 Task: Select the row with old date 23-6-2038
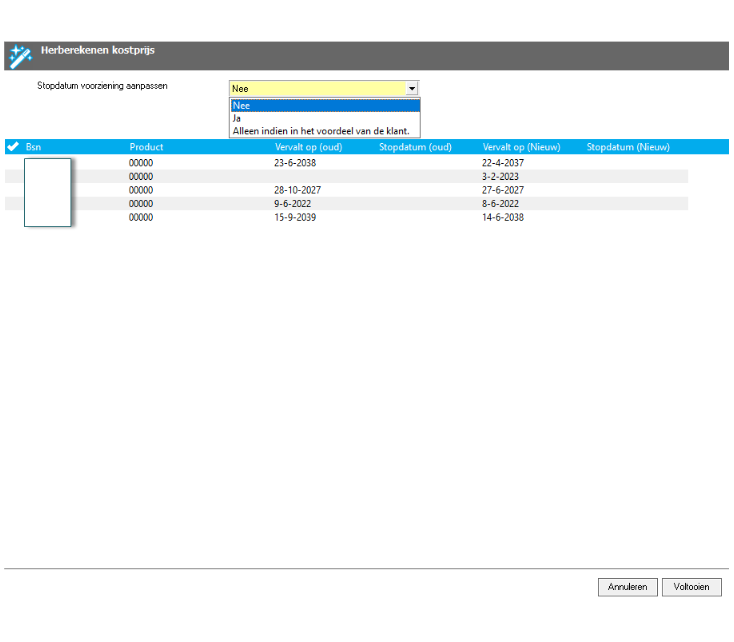point(295,162)
